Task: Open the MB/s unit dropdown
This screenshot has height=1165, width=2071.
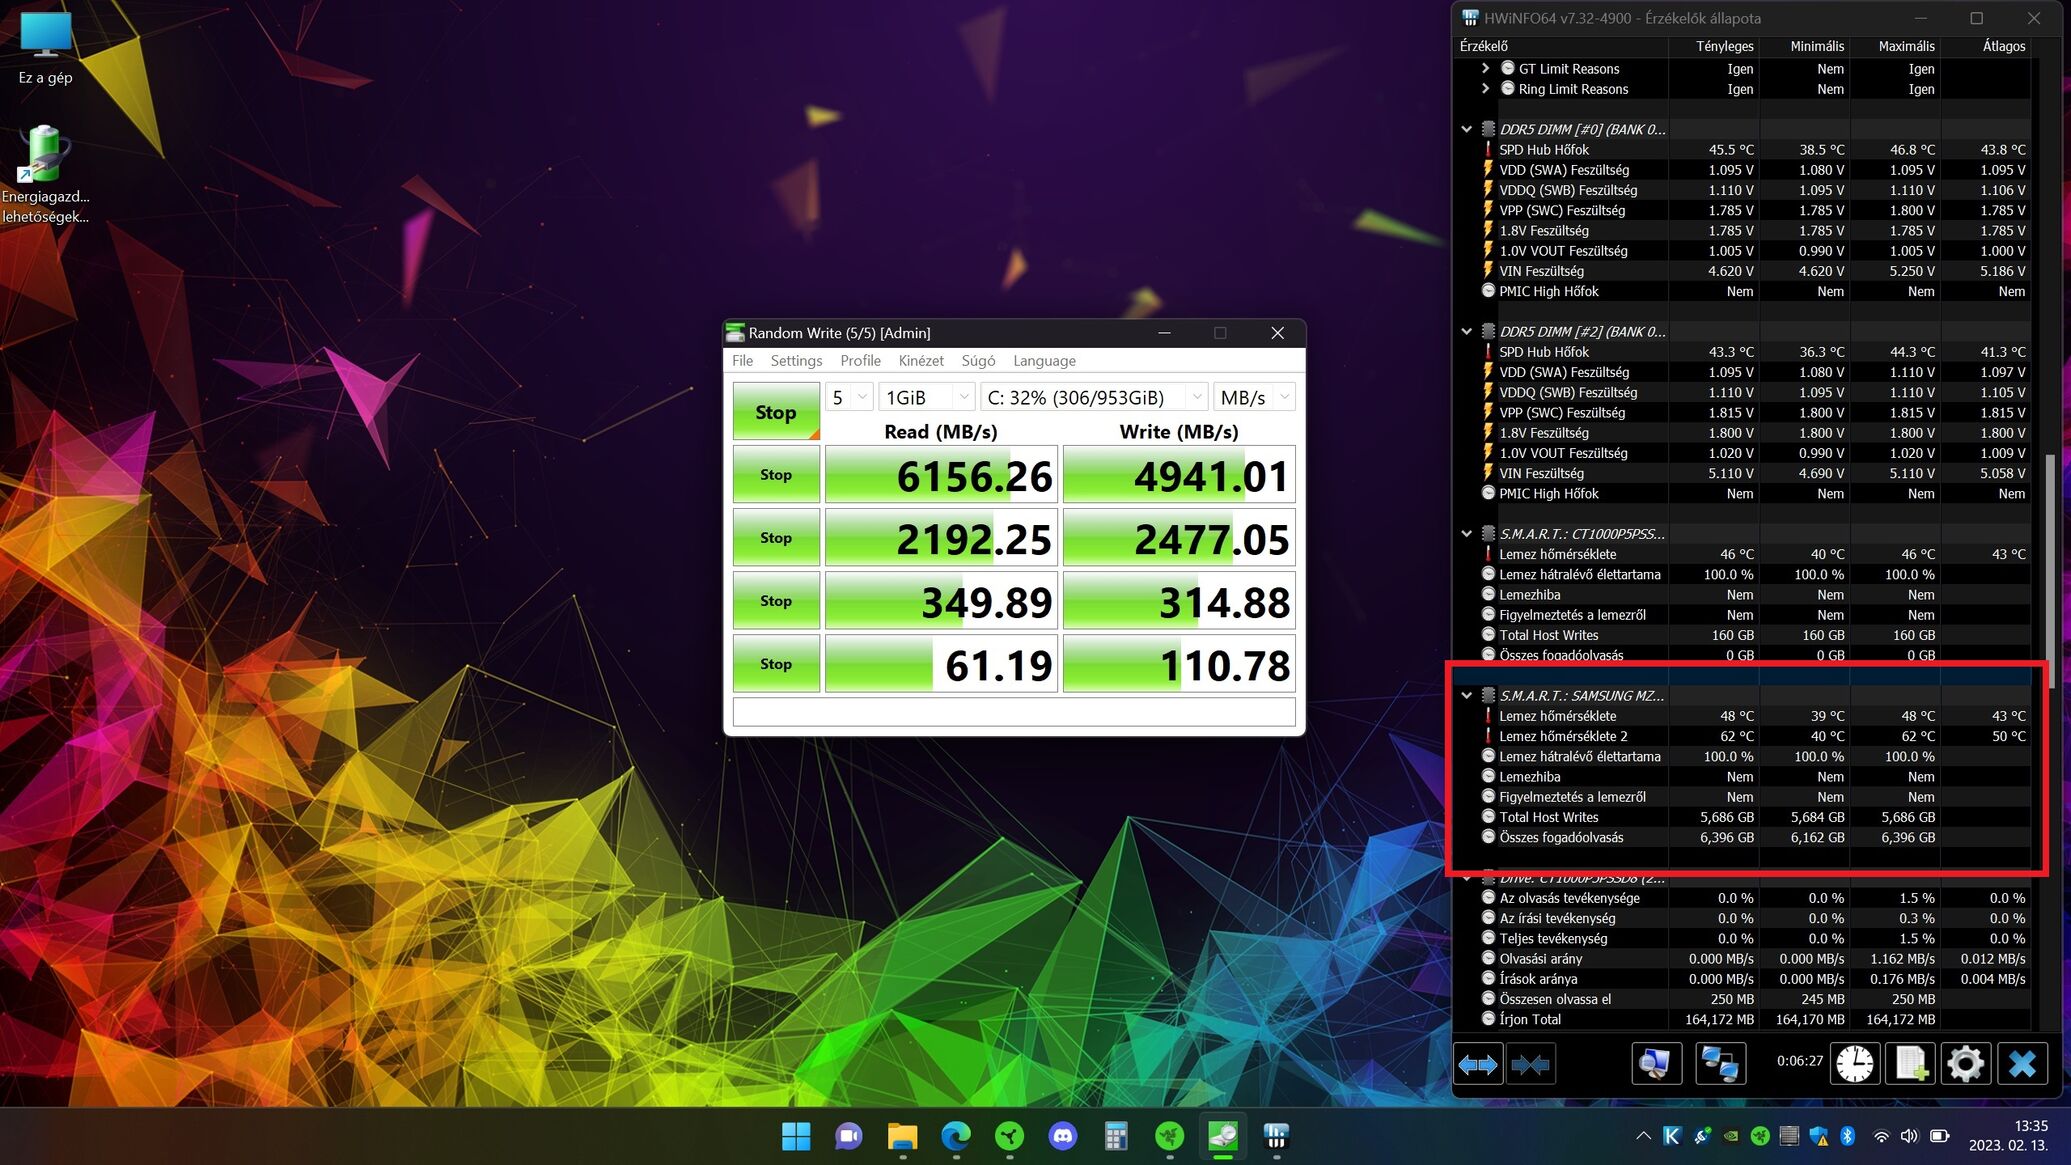Action: tap(1255, 397)
